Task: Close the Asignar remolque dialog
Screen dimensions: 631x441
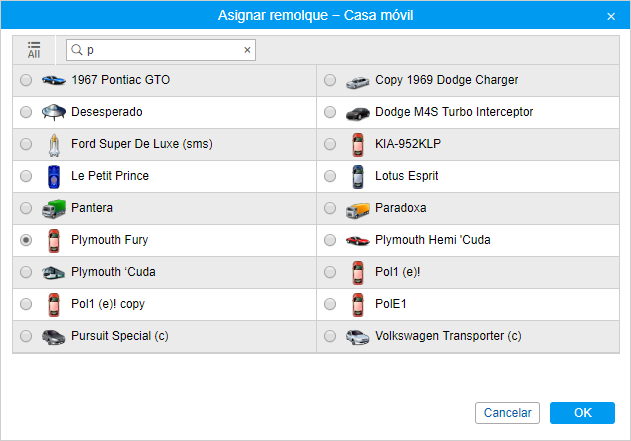Action: 611,15
